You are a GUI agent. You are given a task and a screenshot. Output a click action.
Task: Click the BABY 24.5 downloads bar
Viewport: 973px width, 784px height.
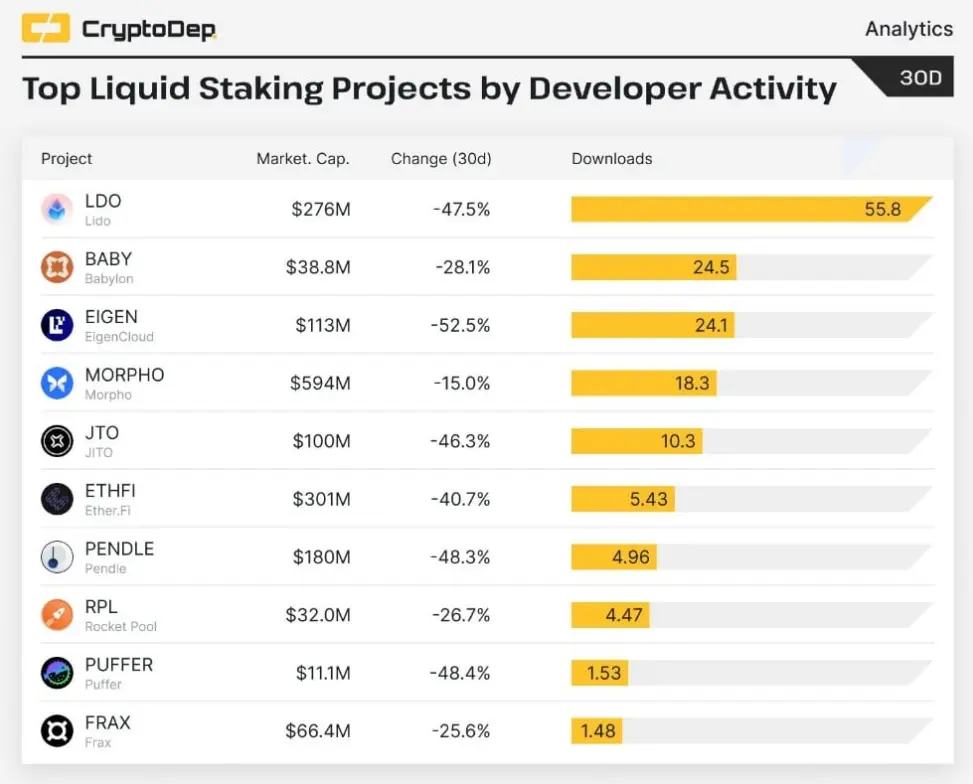pos(653,267)
